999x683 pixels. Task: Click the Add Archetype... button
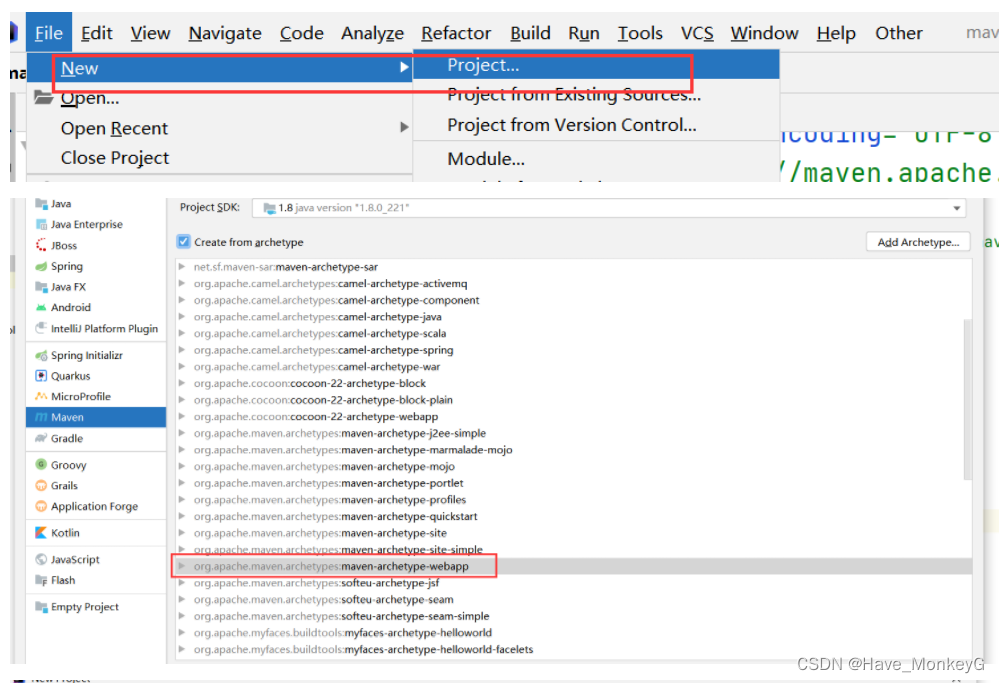click(918, 242)
